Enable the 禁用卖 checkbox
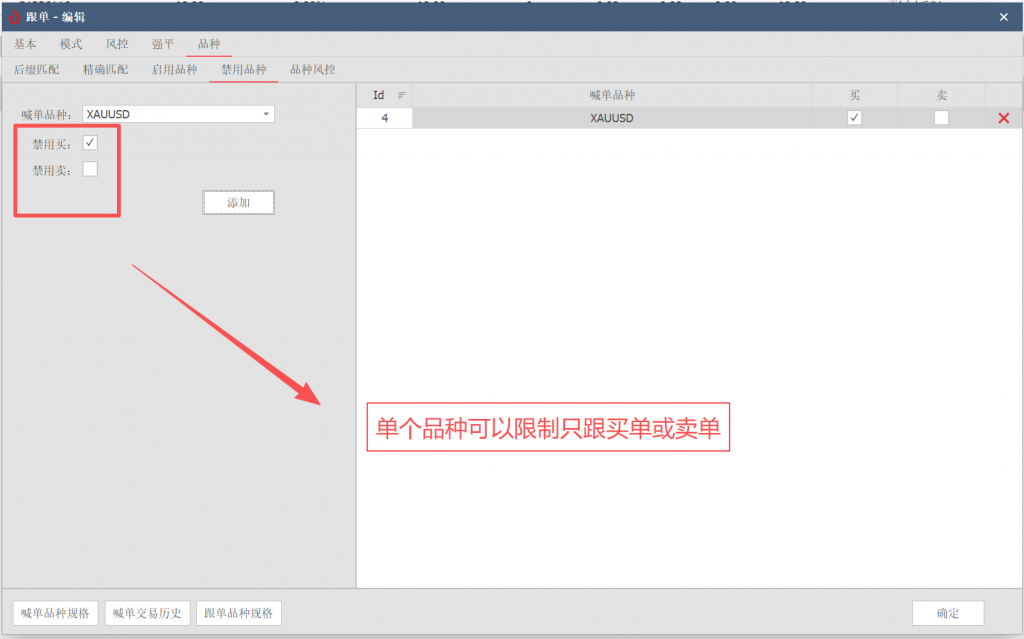1024x639 pixels. [x=90, y=169]
